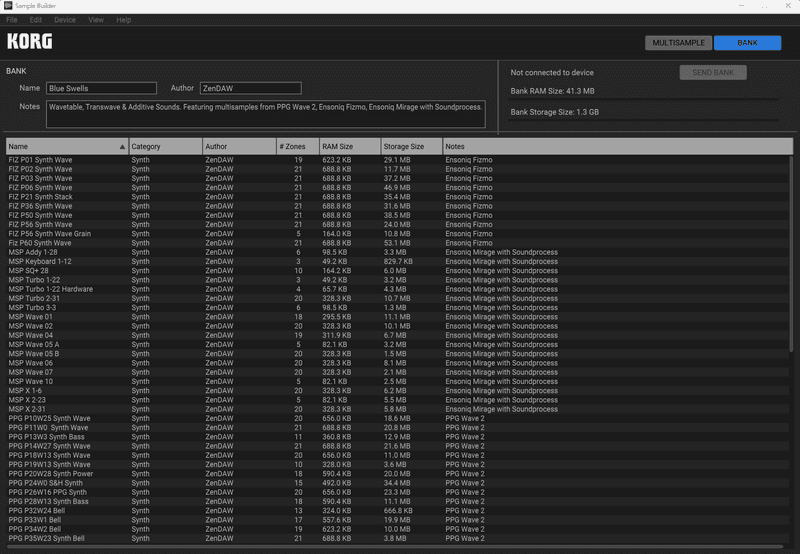Viewport: 800px width, 554px height.
Task: Select the PPG P13W3 Synth Bass row
Action: point(397,437)
